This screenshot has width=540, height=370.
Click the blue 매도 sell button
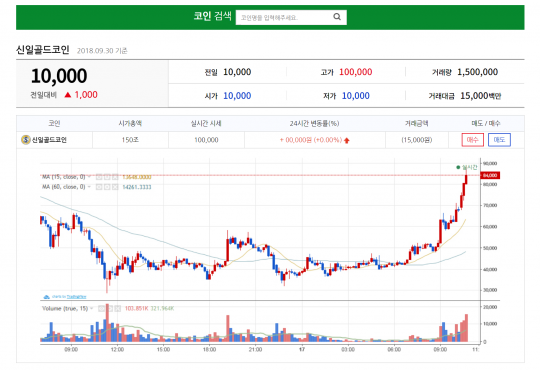[x=499, y=140]
